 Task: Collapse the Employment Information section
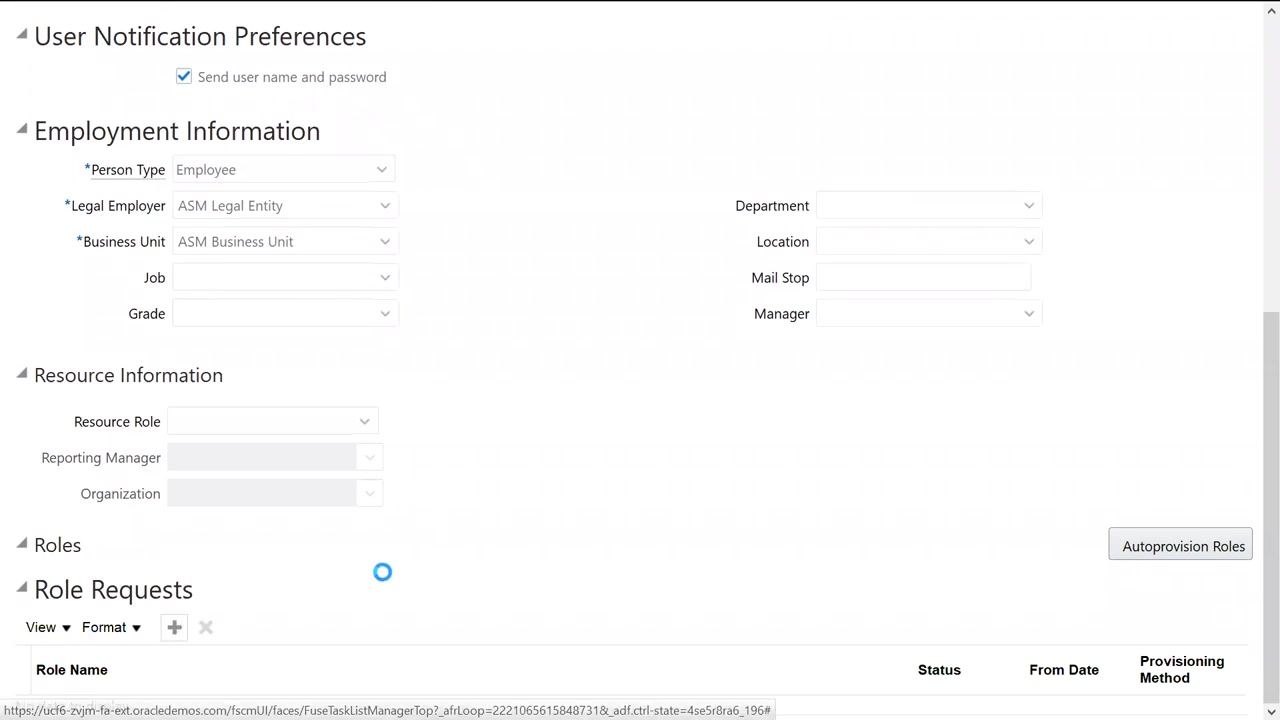coord(21,129)
